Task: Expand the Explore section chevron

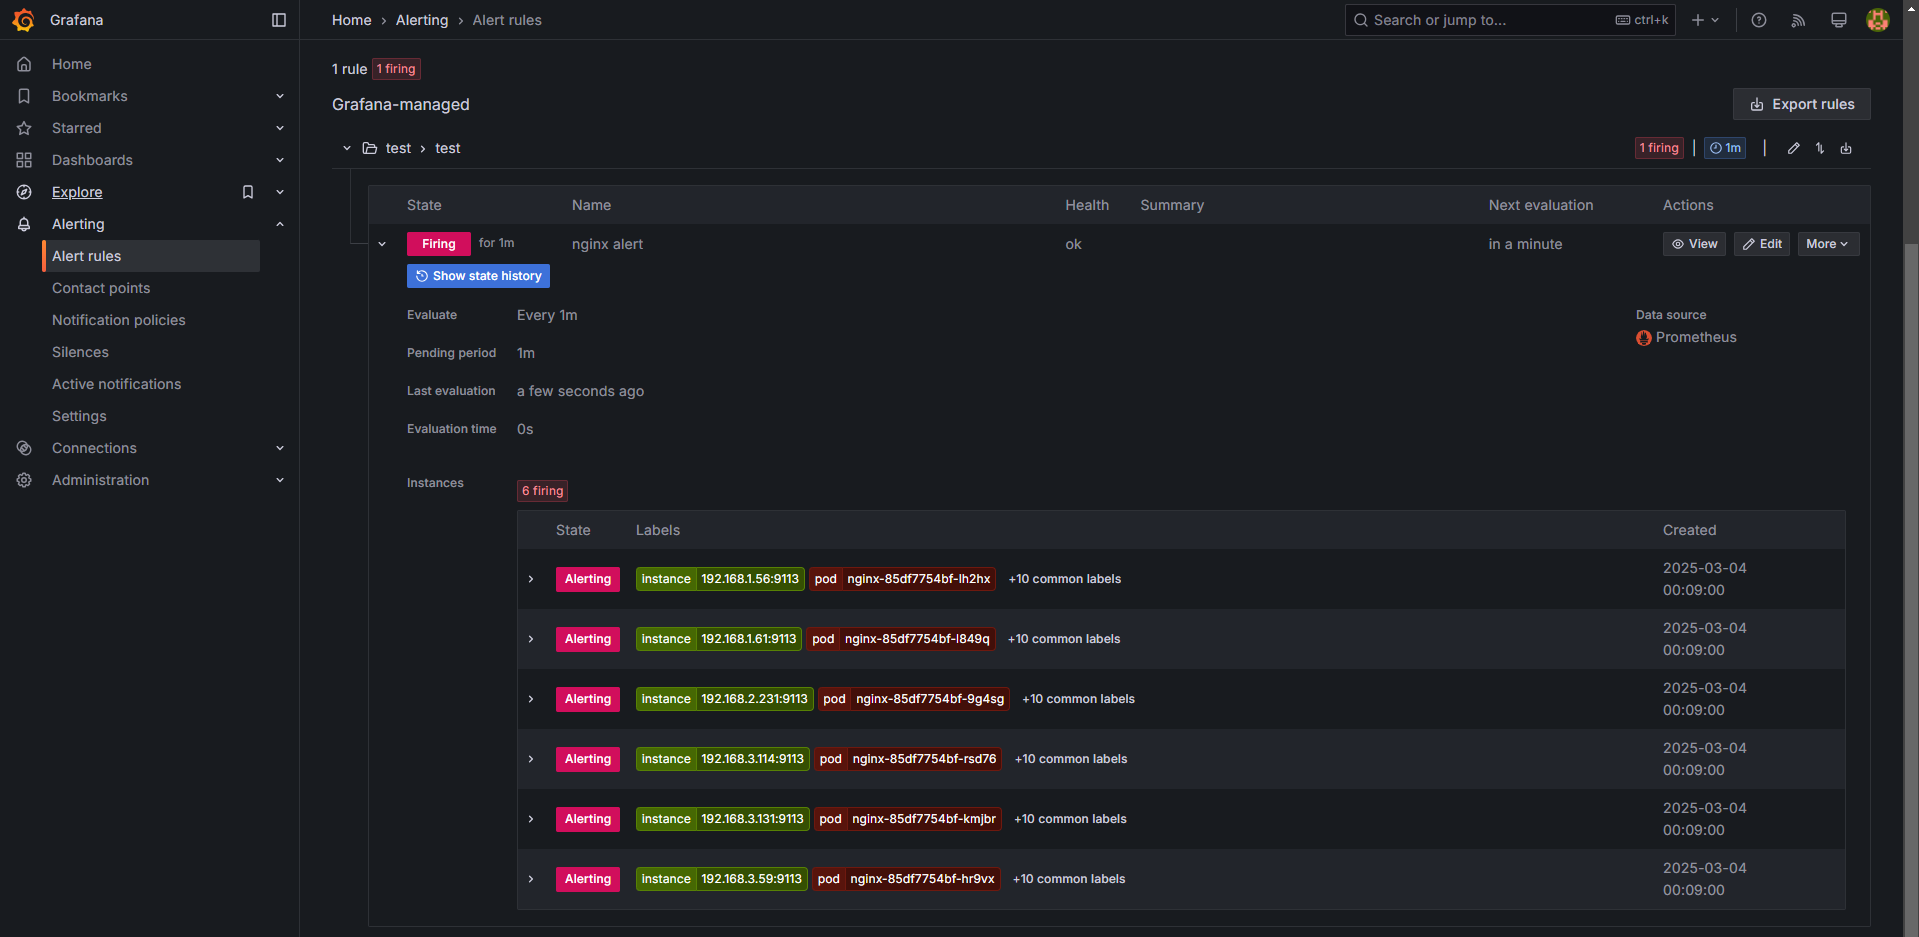Action: pos(280,192)
